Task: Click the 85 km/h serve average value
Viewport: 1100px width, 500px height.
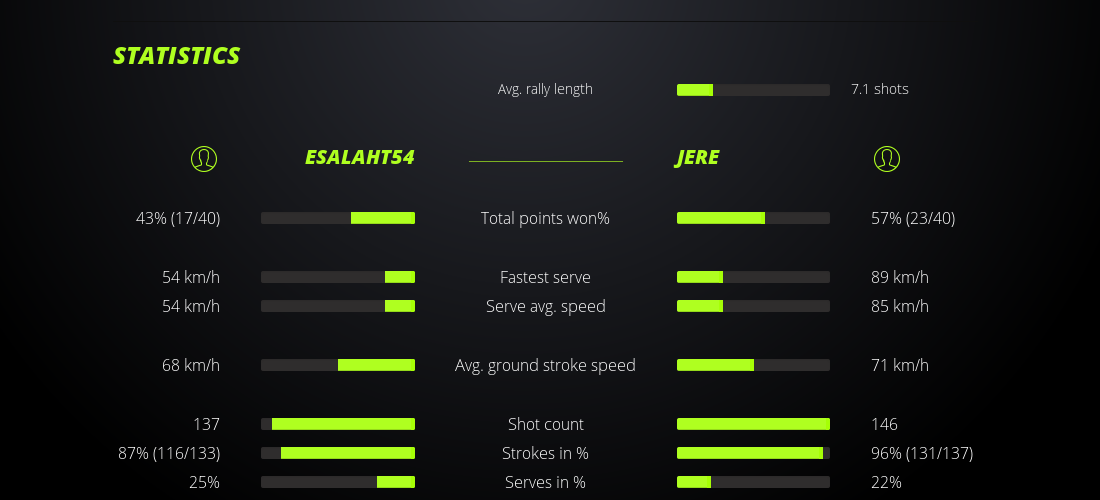Action: pos(900,306)
